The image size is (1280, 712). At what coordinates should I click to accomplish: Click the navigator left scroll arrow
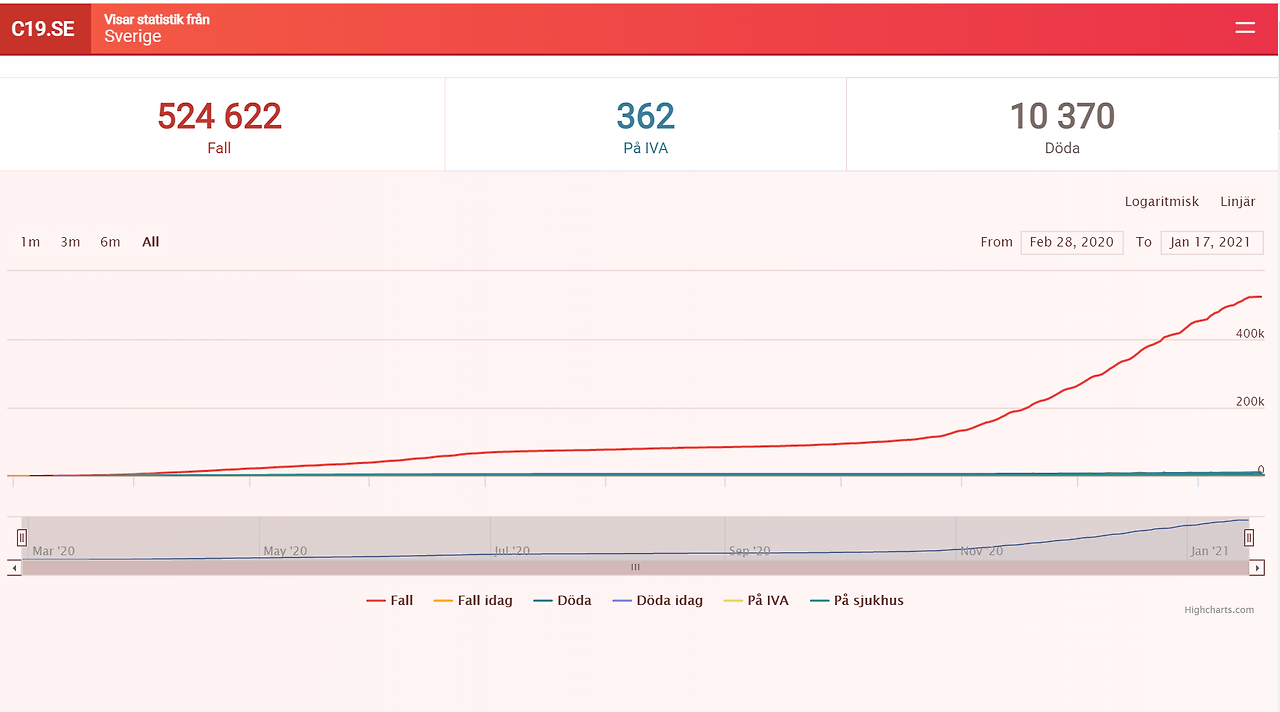coord(14,568)
